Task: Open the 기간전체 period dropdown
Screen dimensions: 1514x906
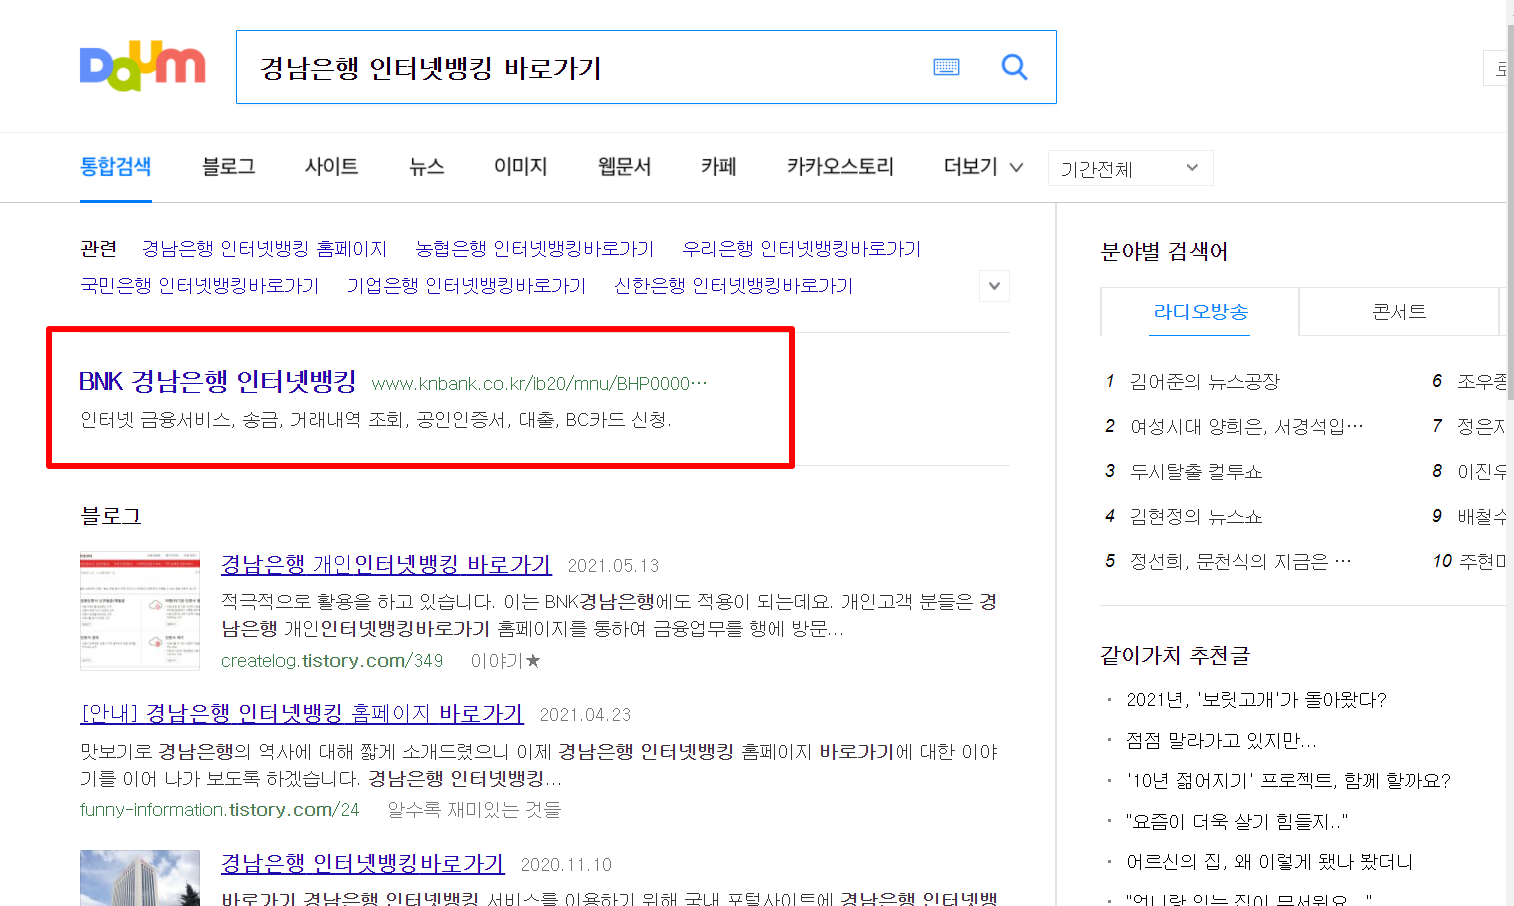Action: click(x=1130, y=168)
